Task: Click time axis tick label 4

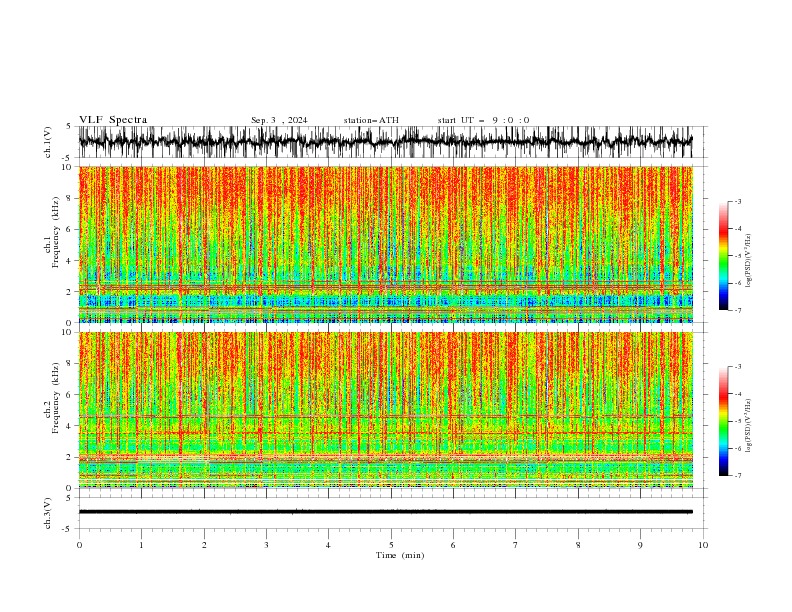Action: pos(329,545)
